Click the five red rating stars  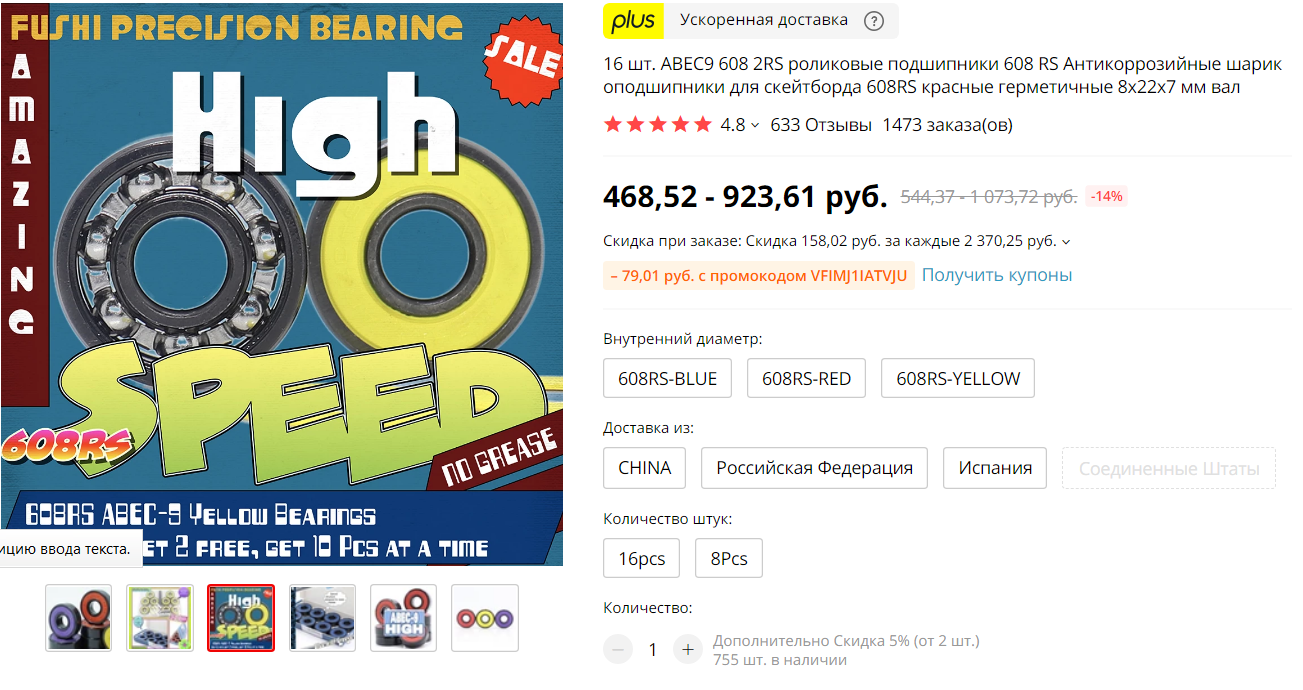(658, 125)
